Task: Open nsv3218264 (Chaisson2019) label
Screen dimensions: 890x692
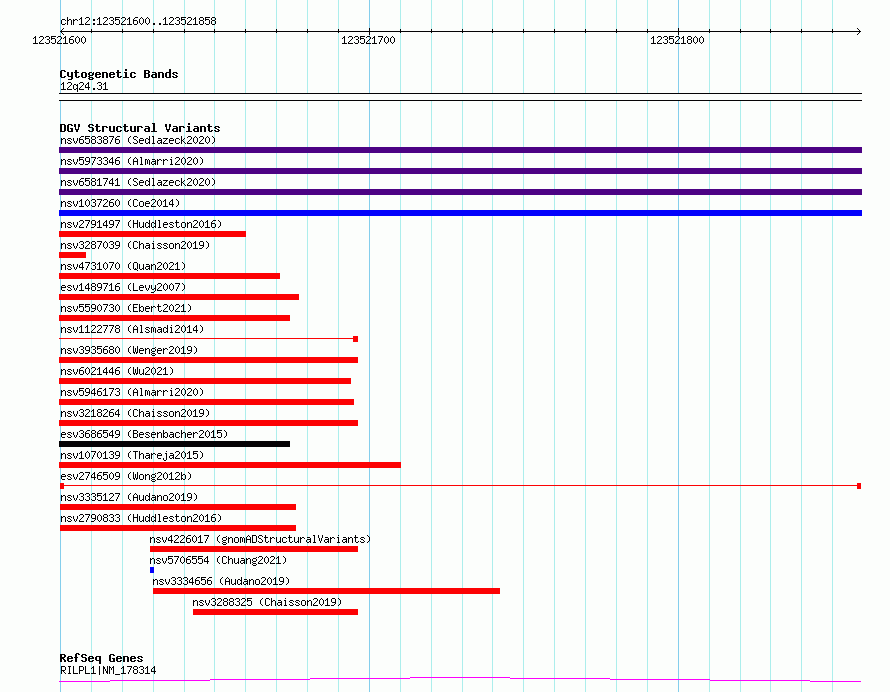Action: 135,413
